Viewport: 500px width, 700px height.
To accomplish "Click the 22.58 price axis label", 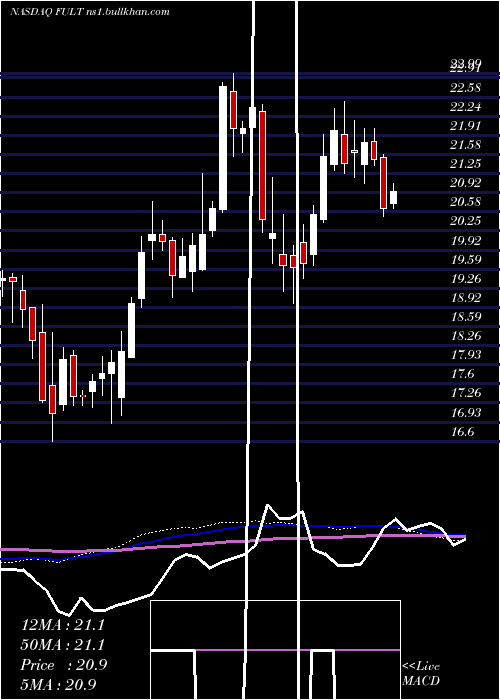I will click(x=466, y=88).
